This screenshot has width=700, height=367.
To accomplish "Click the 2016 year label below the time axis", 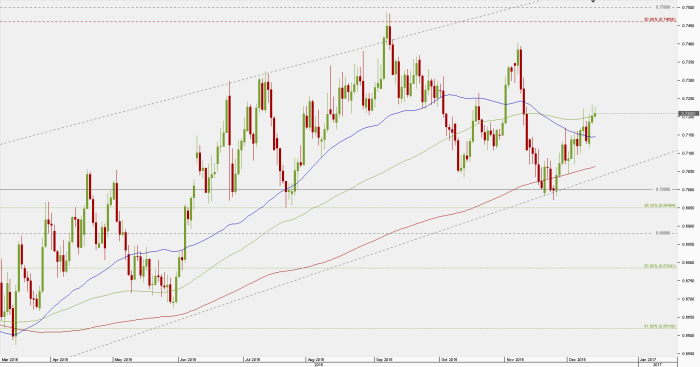I will 319,364.
